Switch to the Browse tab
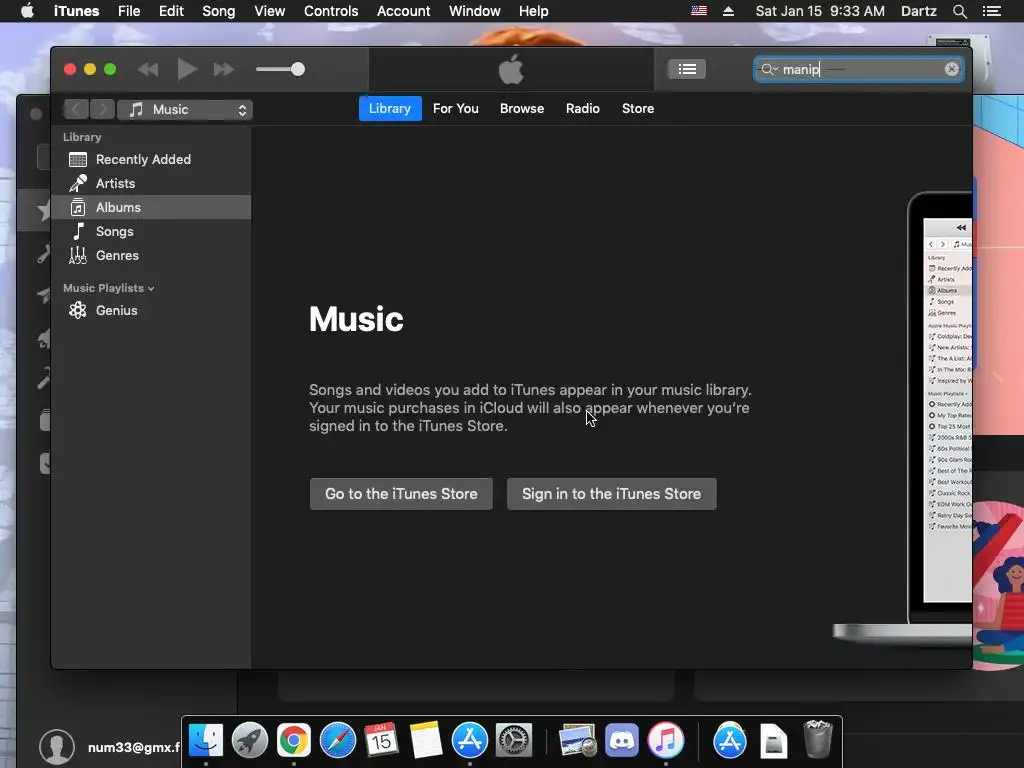Screen dimensions: 1024x768 click(522, 108)
